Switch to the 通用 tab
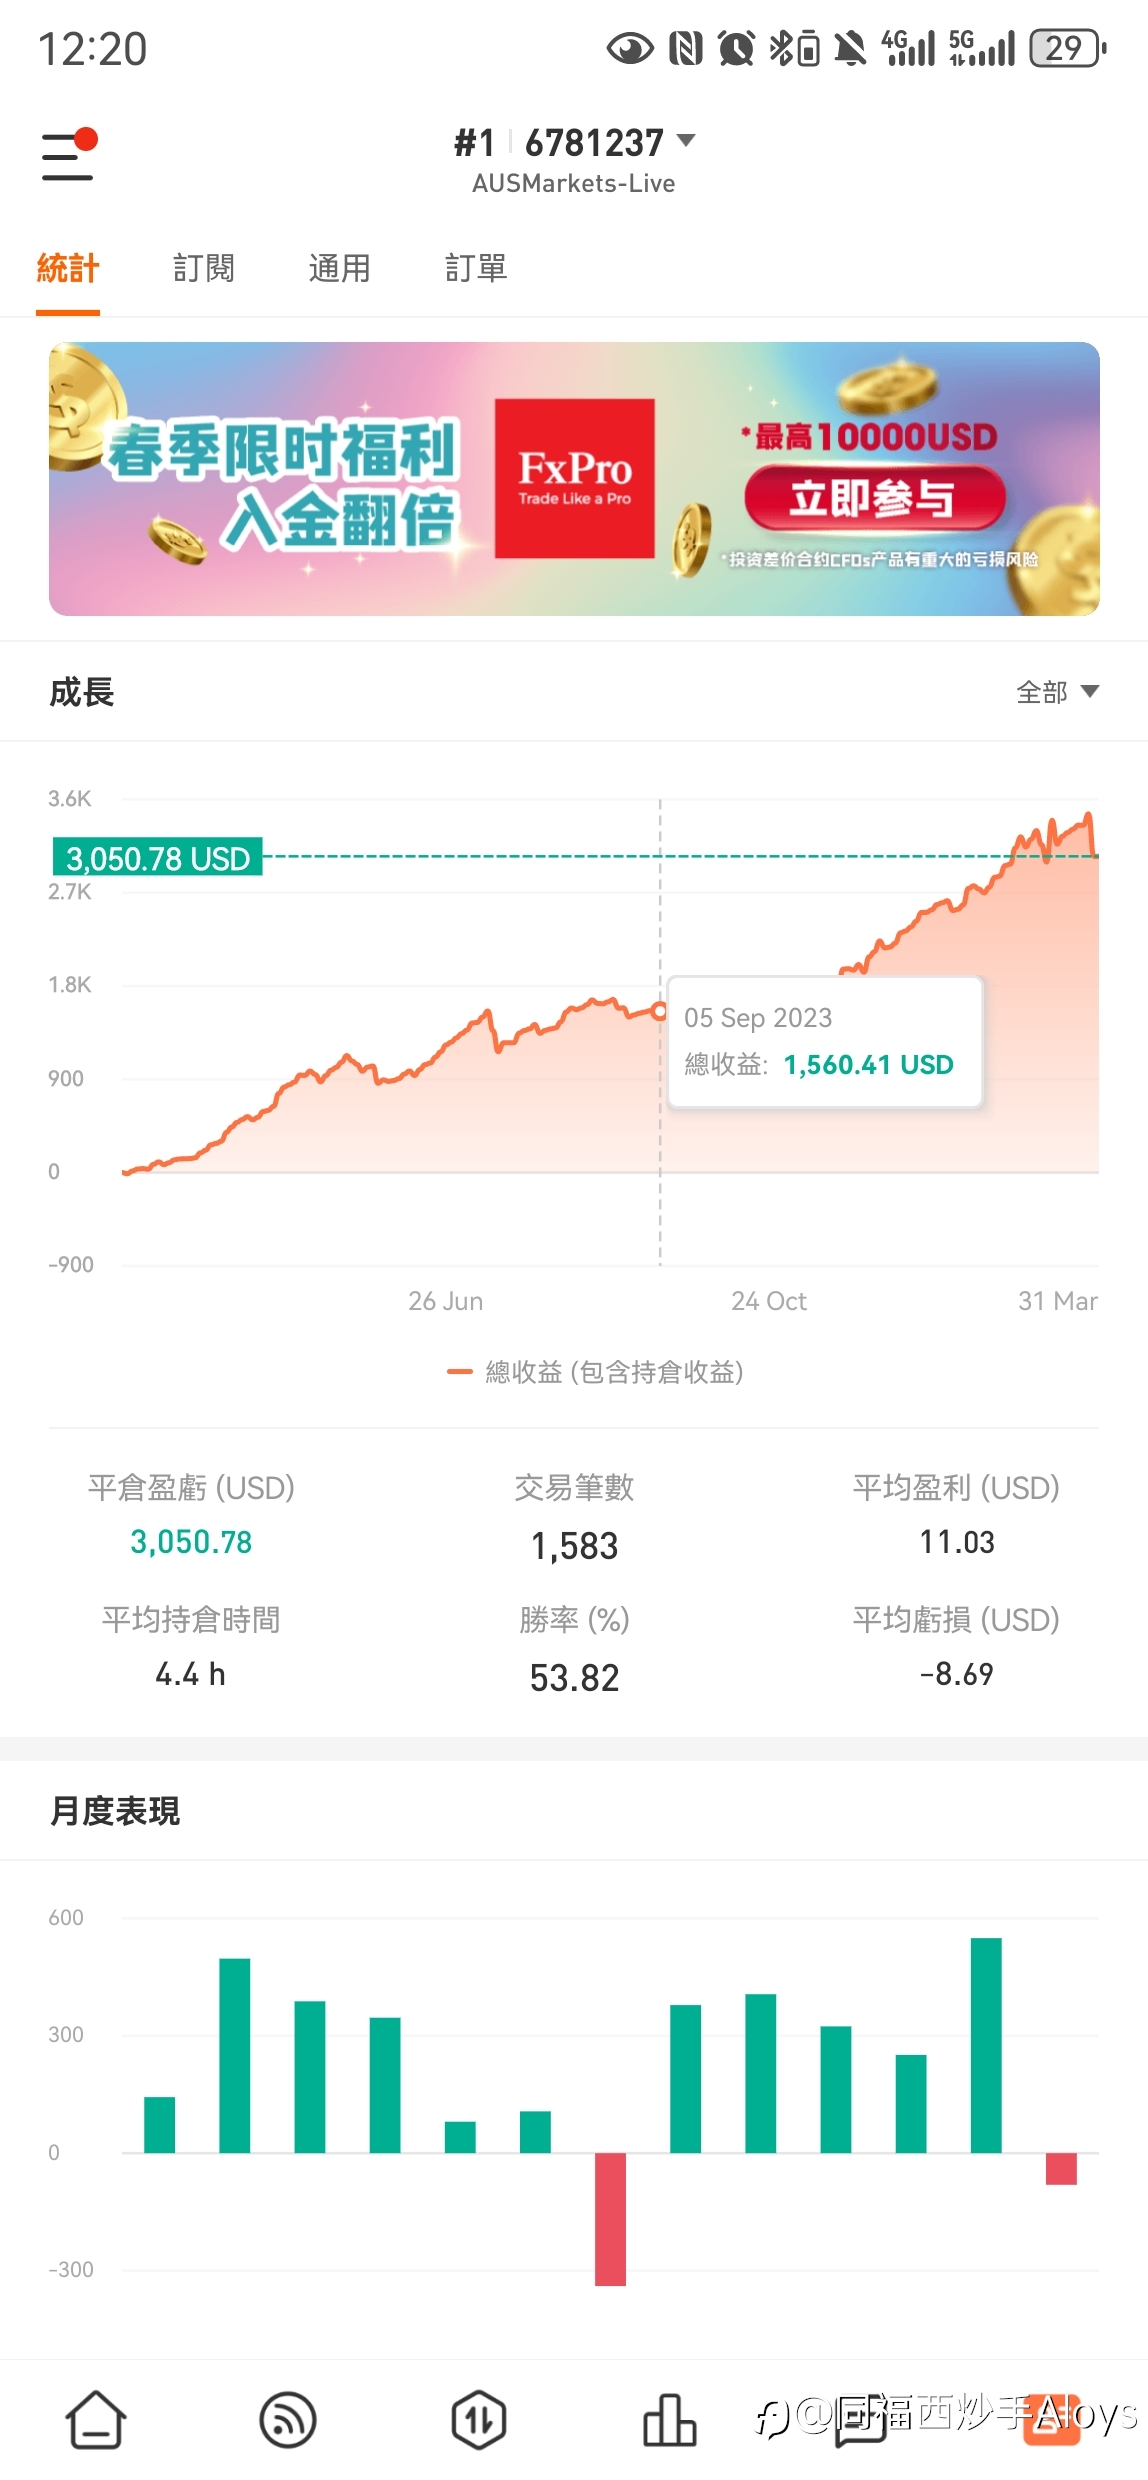Screen dimensions: 1148x2480 [340, 268]
